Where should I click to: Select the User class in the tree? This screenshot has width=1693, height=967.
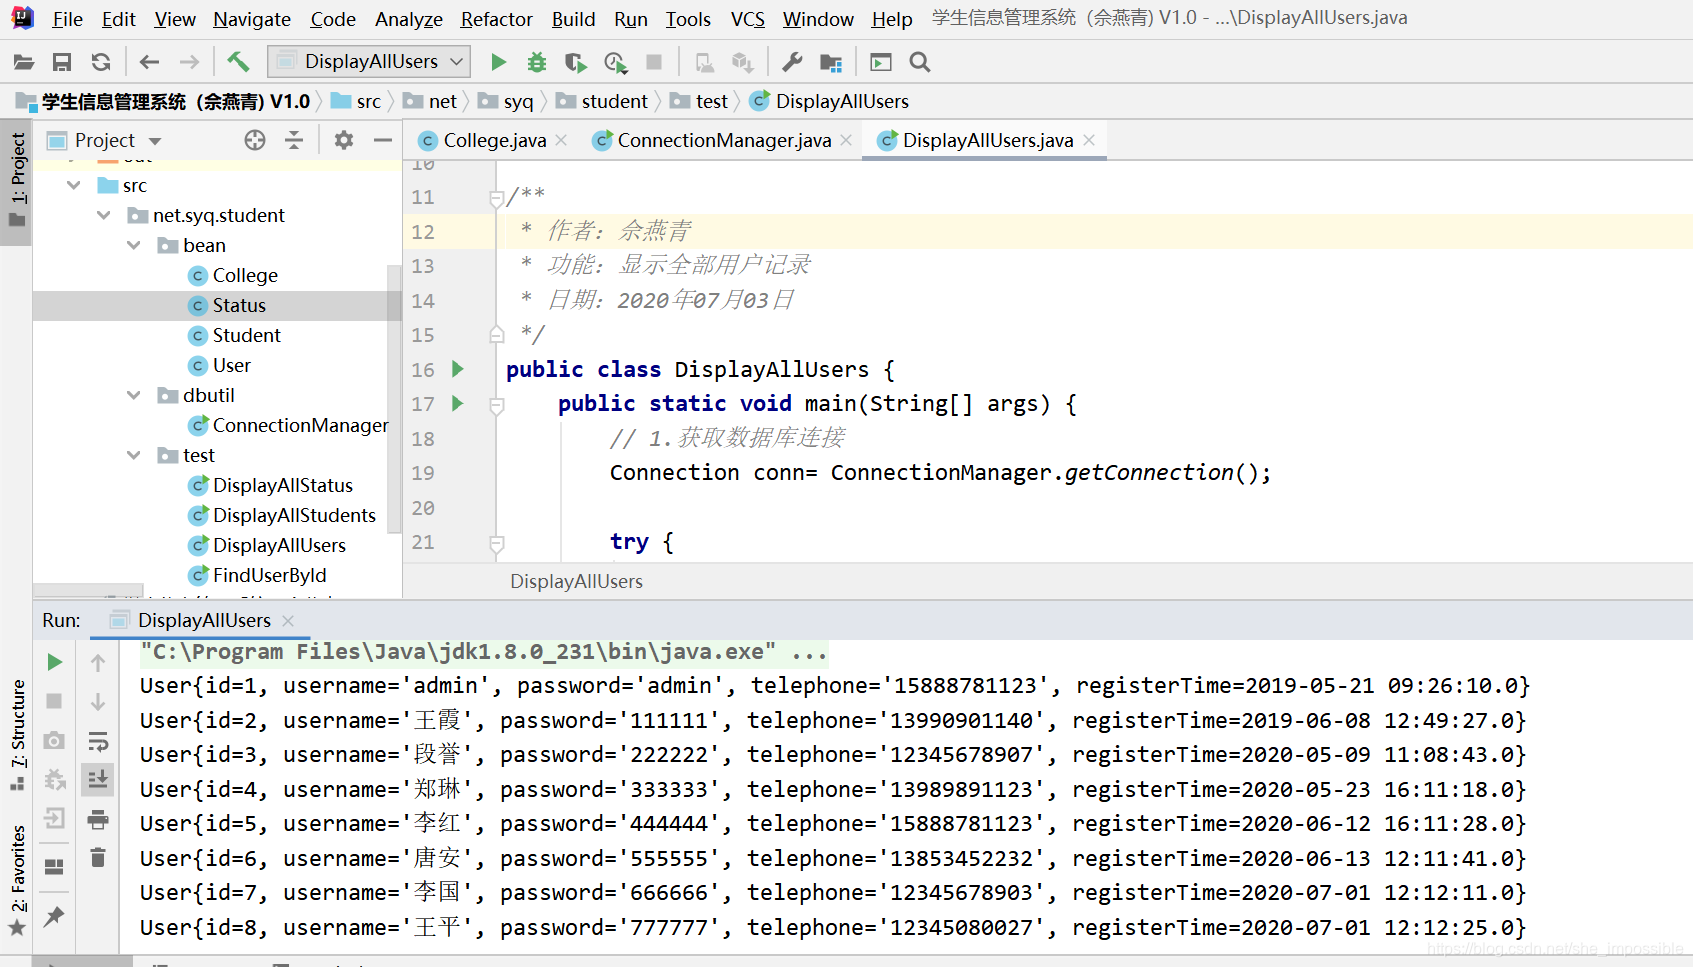[232, 365]
